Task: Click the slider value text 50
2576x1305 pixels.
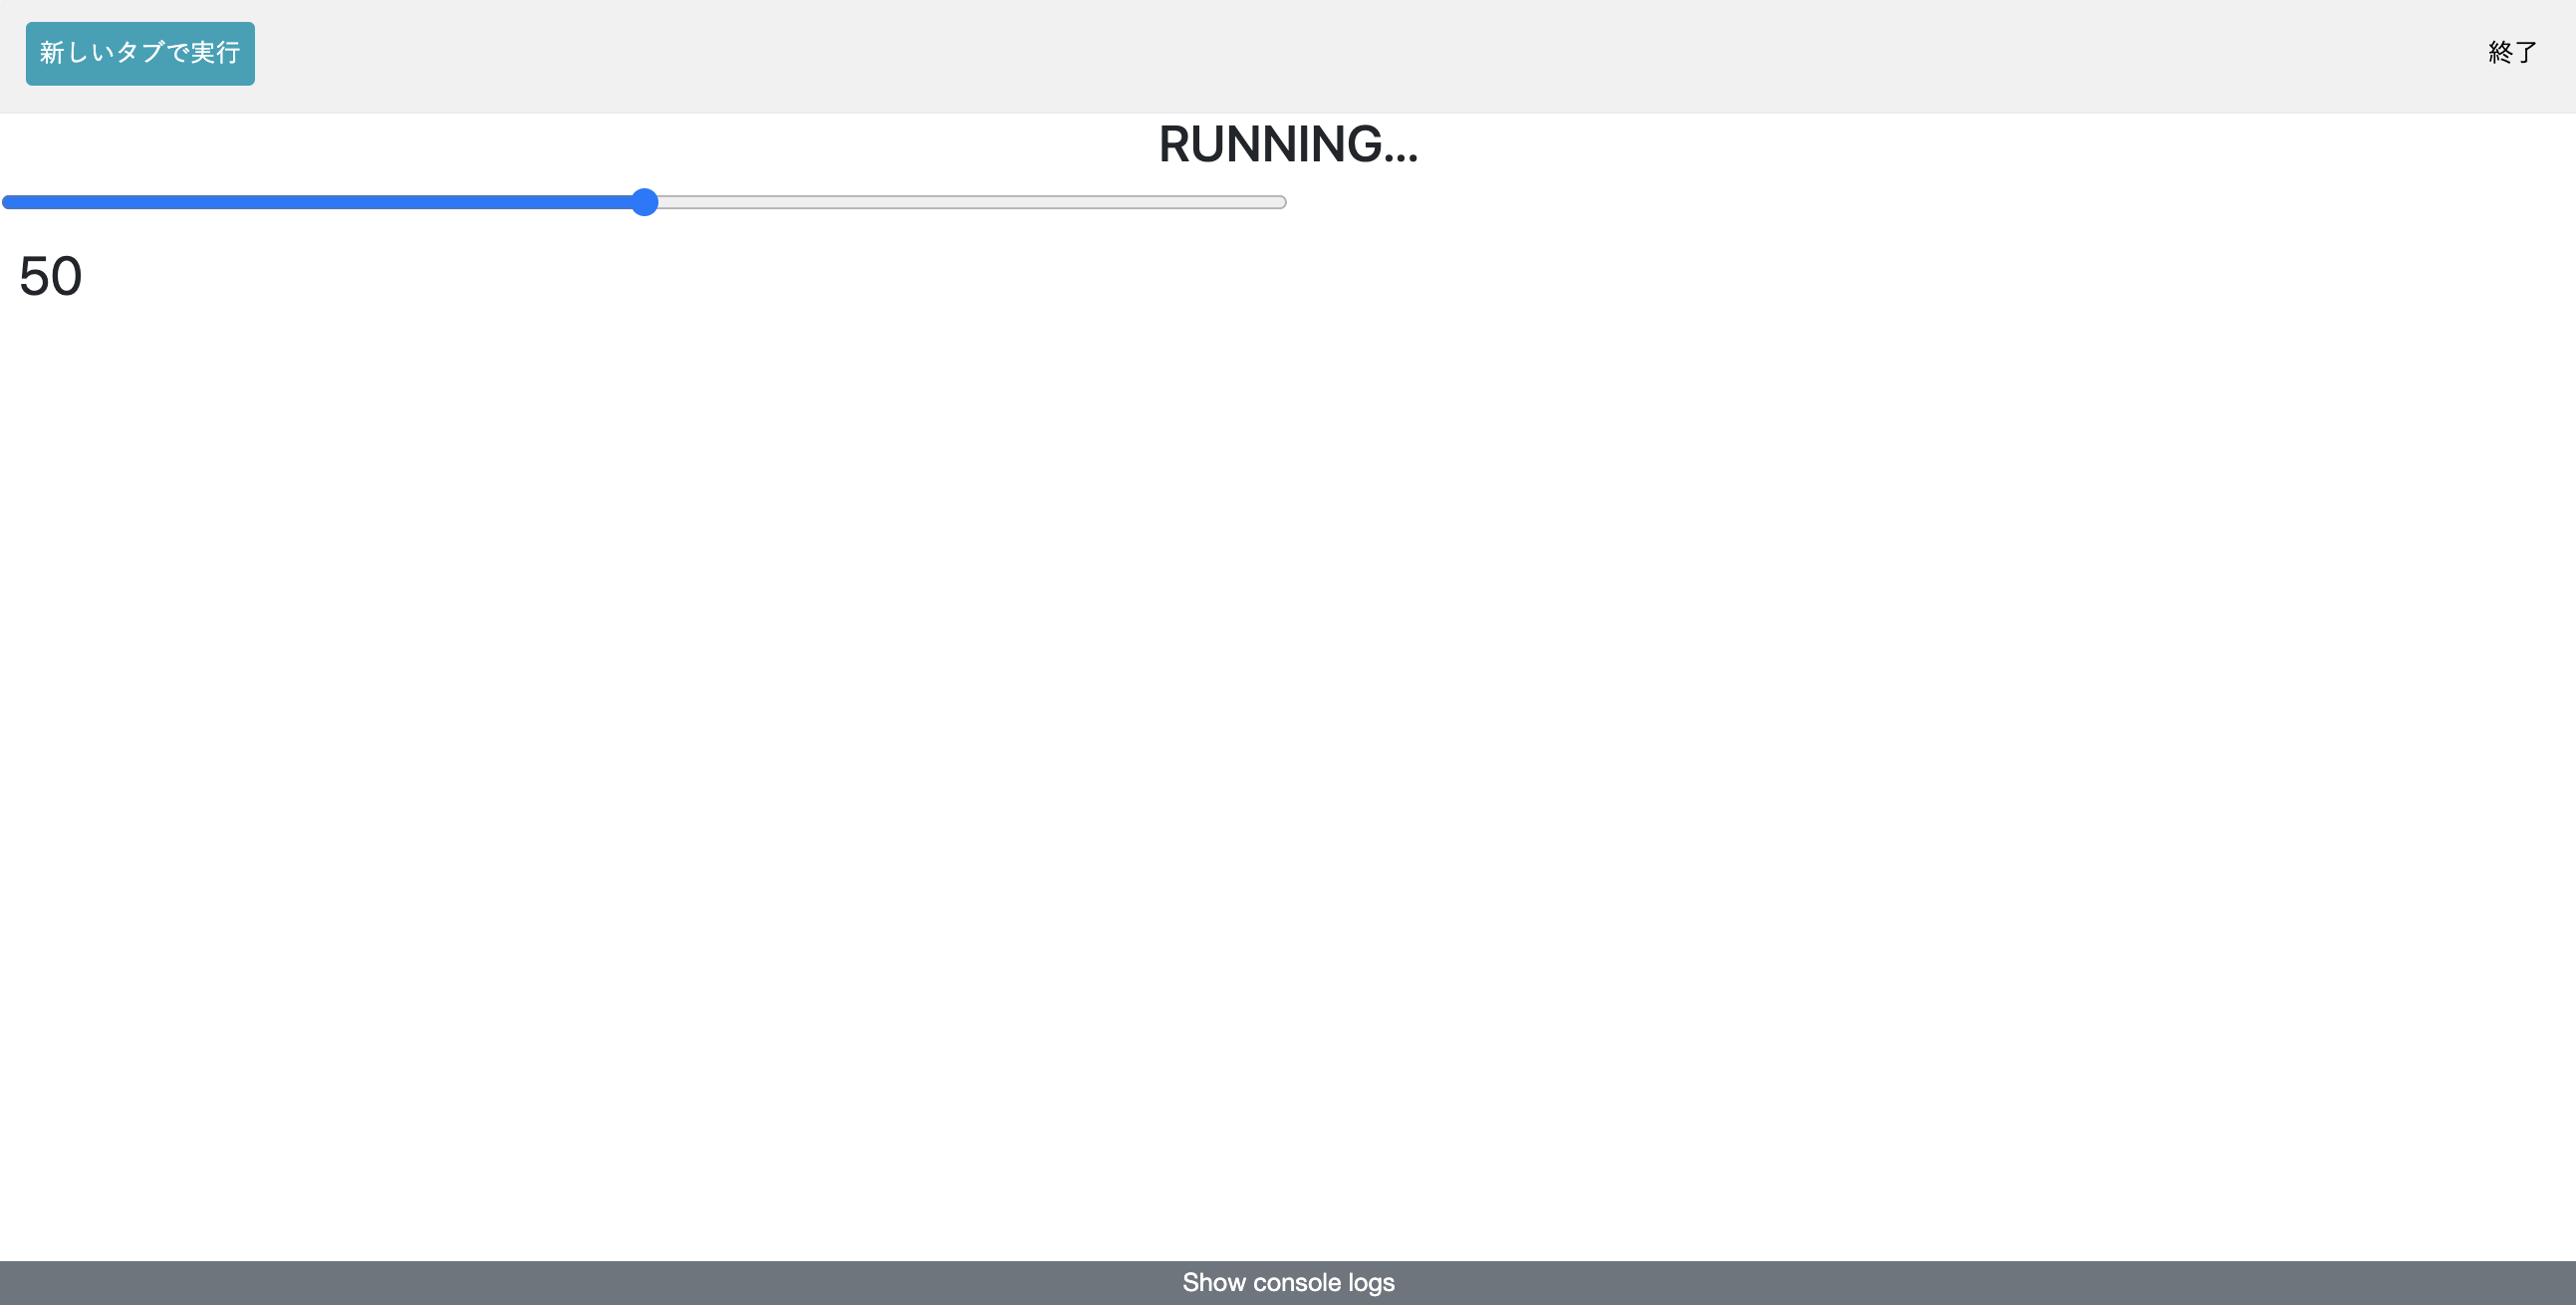Action: 50,276
